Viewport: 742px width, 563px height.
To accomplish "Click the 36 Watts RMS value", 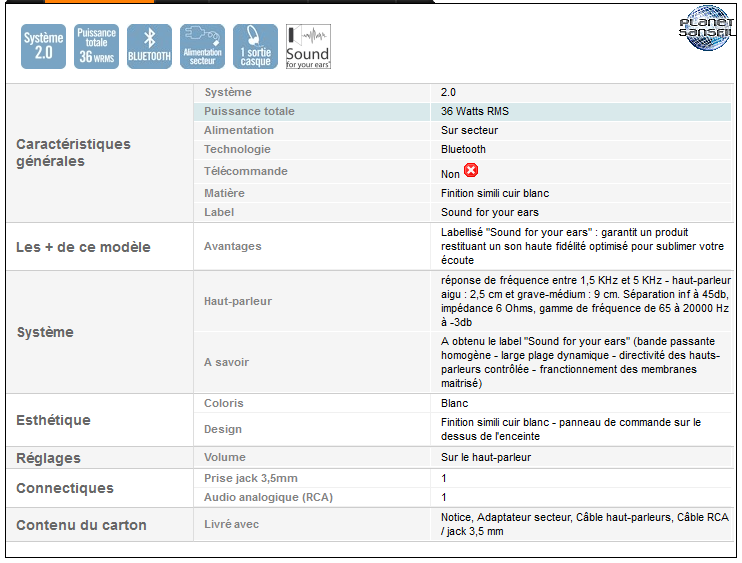I will (475, 111).
